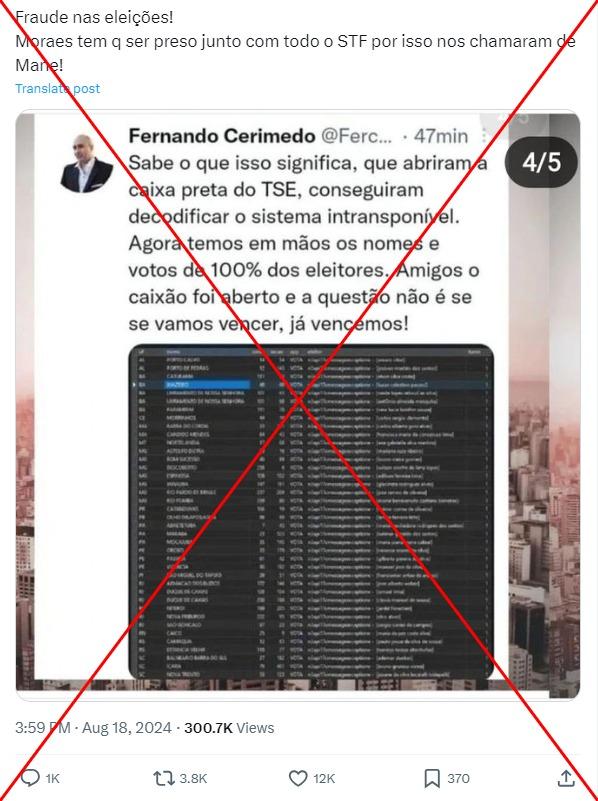Click Fernando Cerimedo's profile avatar
The width and height of the screenshot is (598, 801).
(87, 163)
